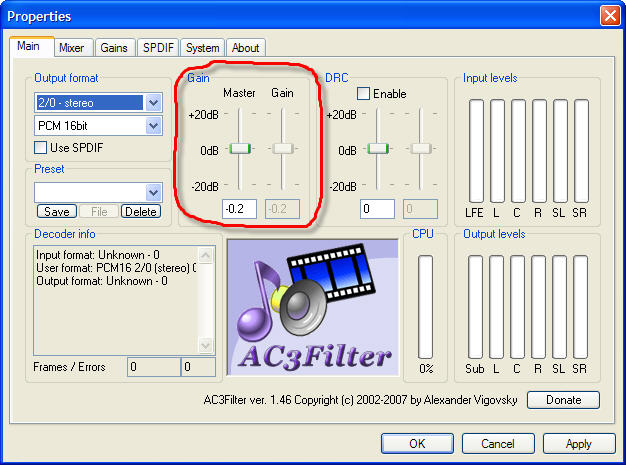Enable the Use SPDIF checkbox
This screenshot has height=465, width=626.
(40, 148)
